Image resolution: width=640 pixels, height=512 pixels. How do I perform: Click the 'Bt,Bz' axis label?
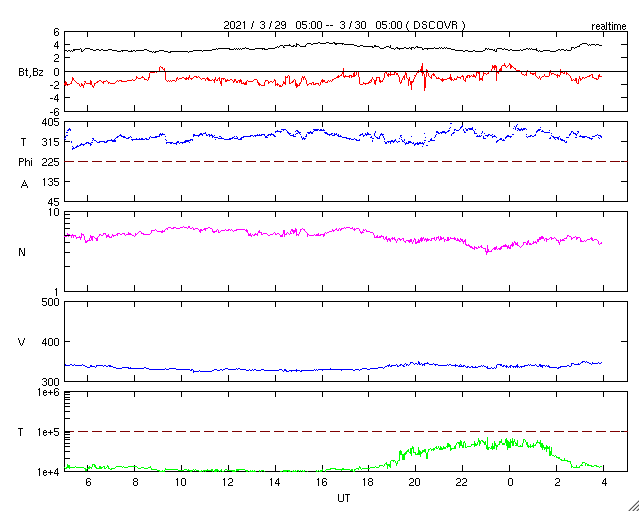point(31,74)
